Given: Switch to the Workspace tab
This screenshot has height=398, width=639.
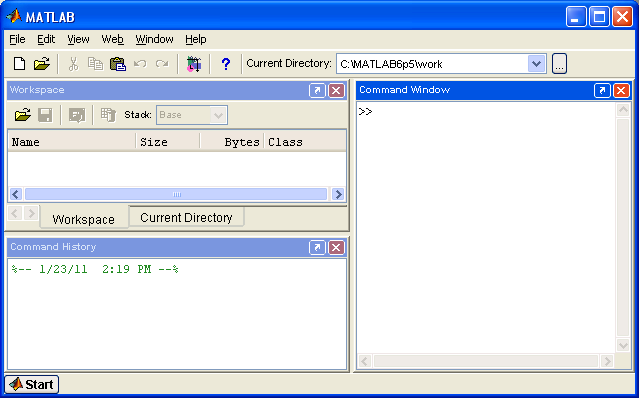Looking at the screenshot, I should pos(84,218).
